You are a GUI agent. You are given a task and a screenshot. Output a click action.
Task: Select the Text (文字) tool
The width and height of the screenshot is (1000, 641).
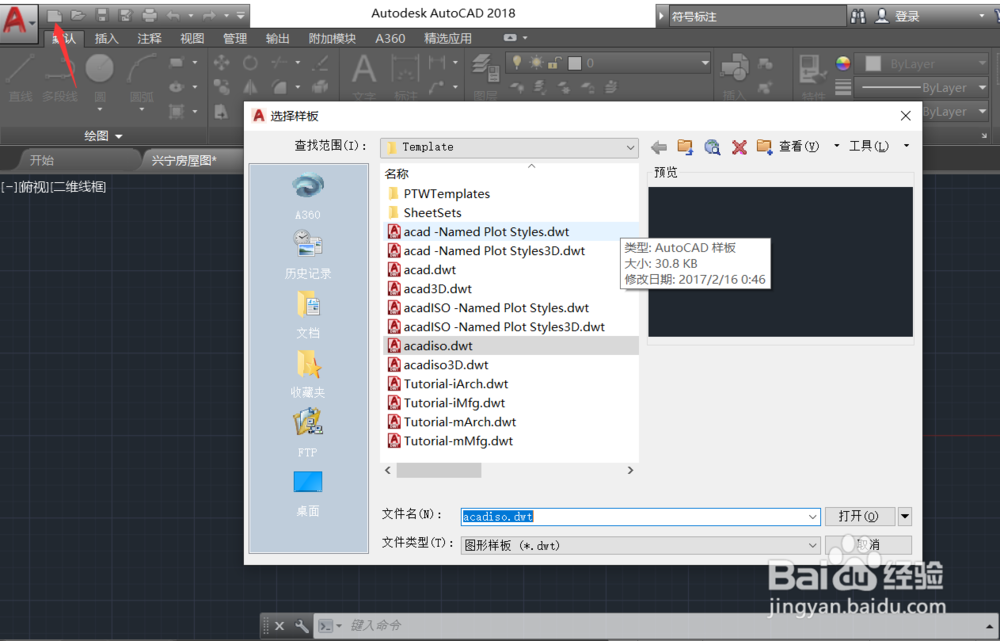pos(364,77)
